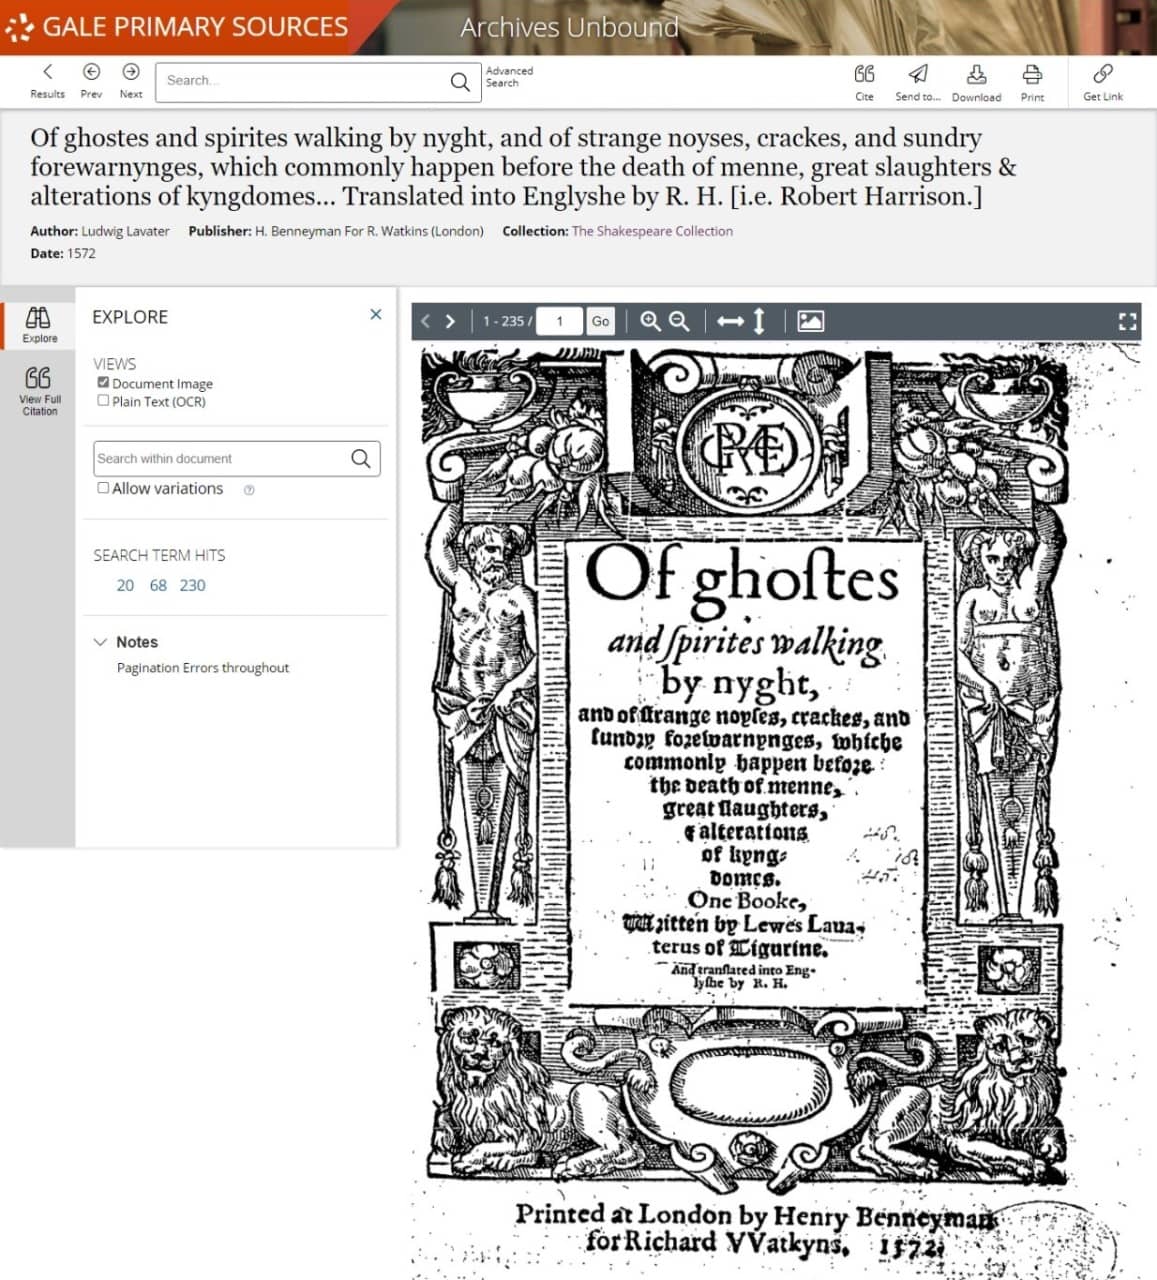This screenshot has width=1157, height=1280.
Task: Open the Cite tool
Action: point(864,83)
